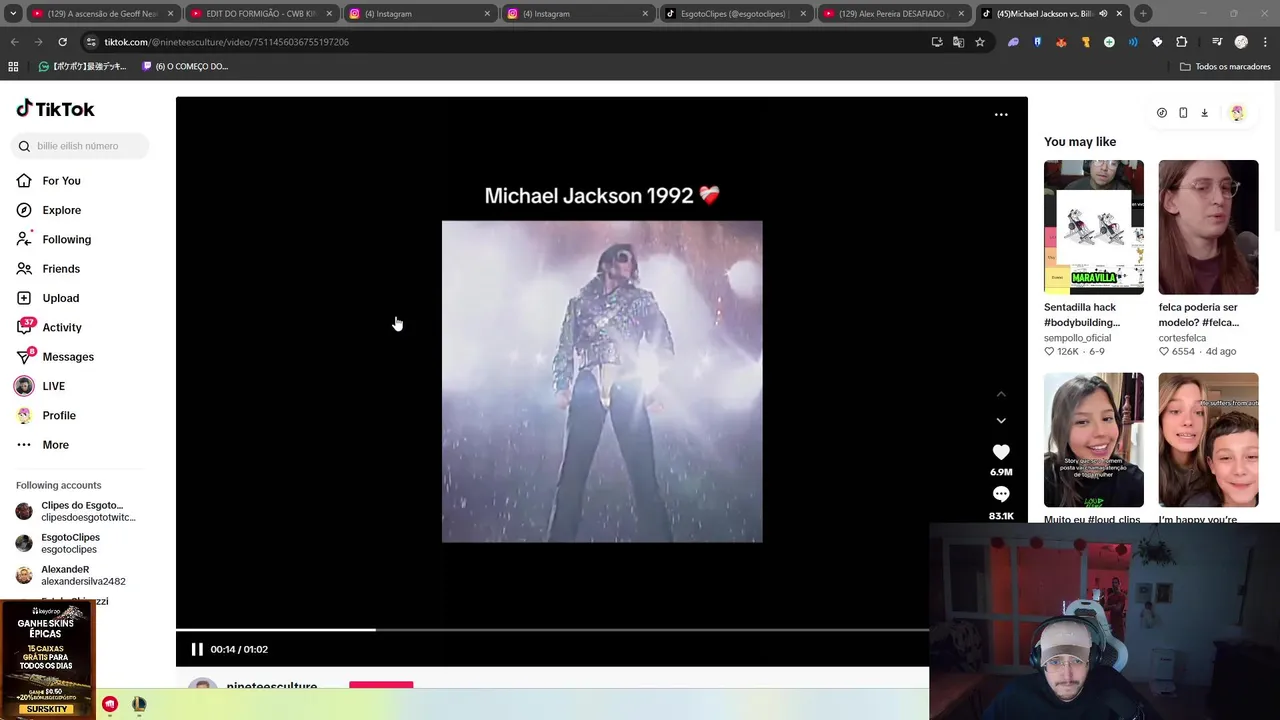Open Profile from the sidebar
1280x720 pixels.
pyautogui.click(x=59, y=415)
